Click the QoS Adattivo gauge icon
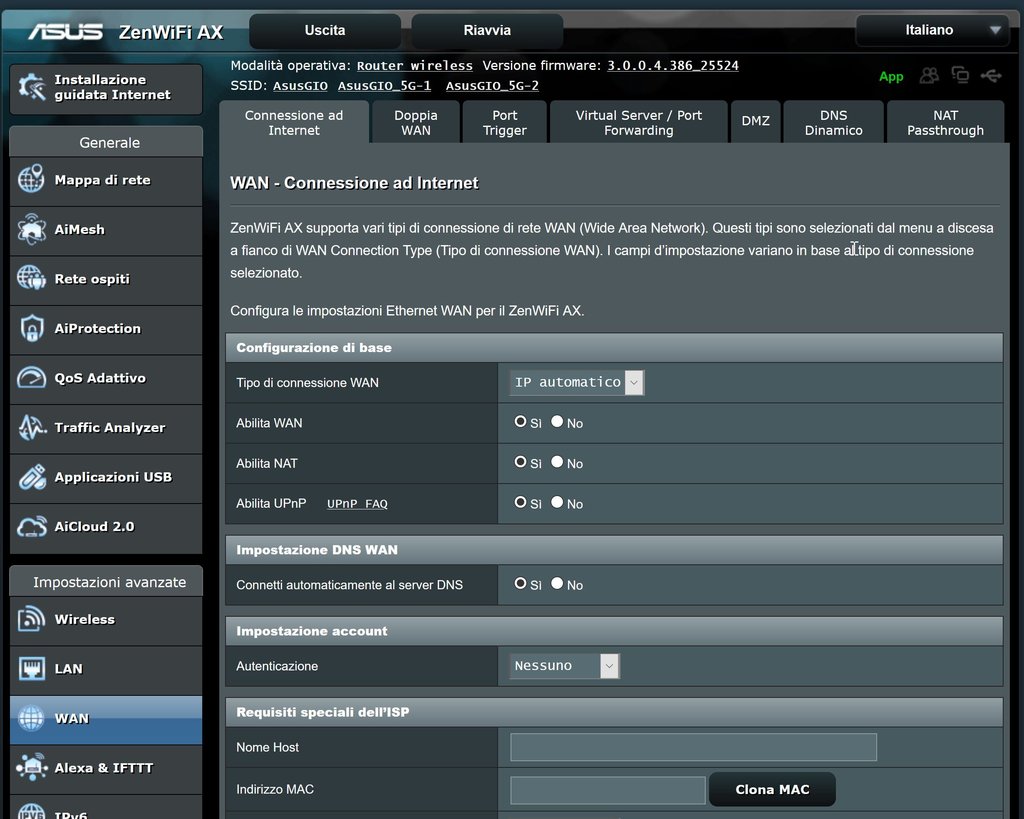 click(32, 379)
